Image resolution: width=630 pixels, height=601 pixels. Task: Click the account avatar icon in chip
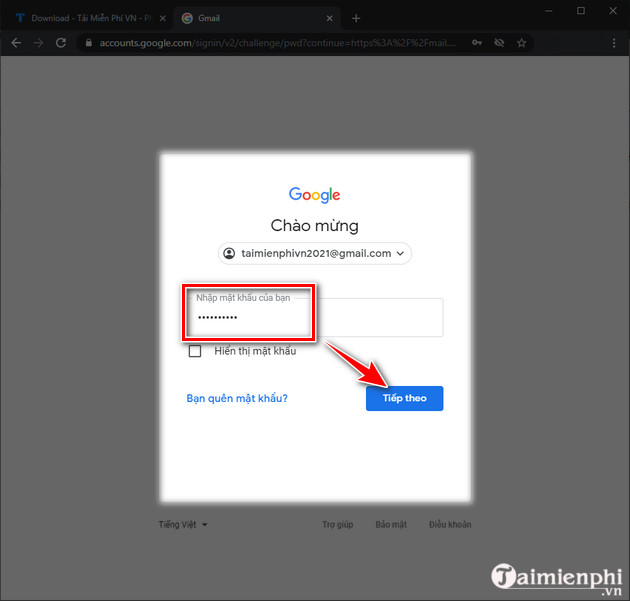click(x=229, y=253)
